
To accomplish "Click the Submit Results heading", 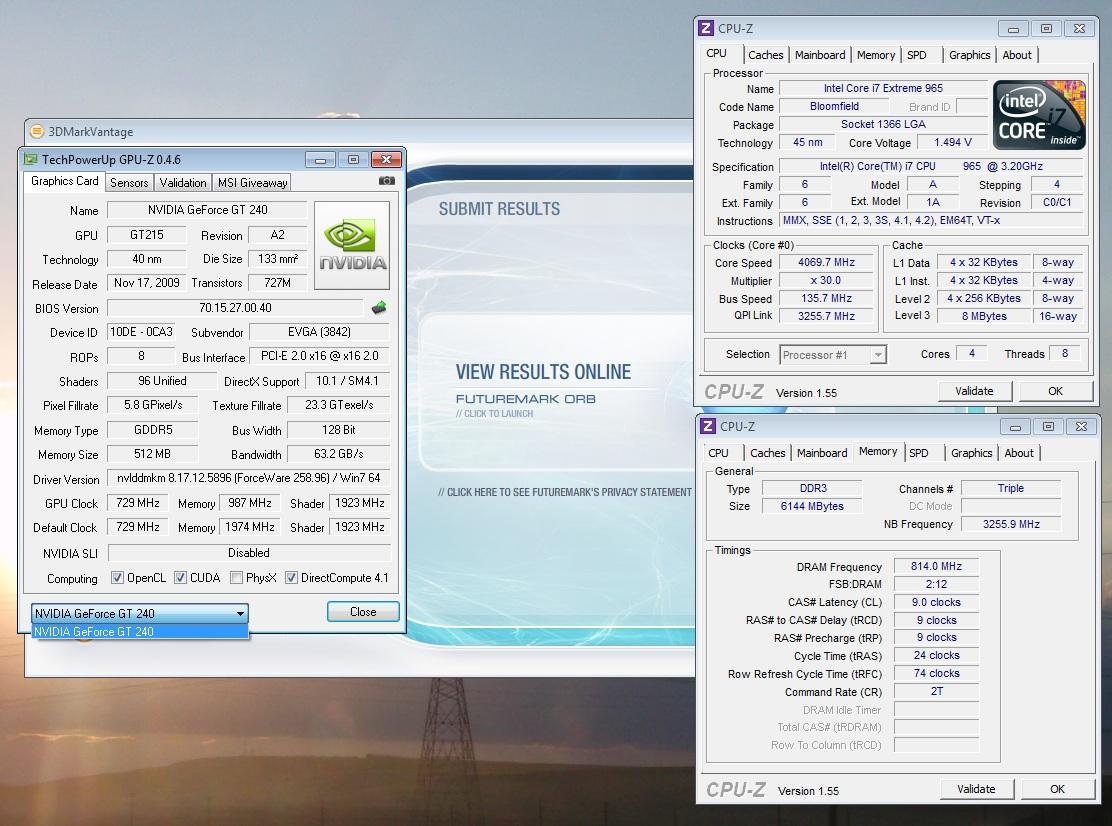I will tap(499, 208).
